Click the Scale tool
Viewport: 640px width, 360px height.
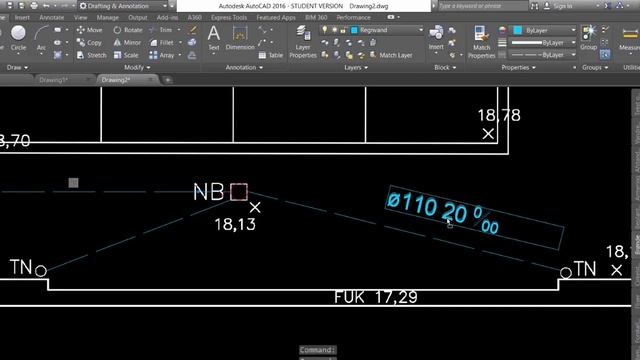[x=126, y=55]
